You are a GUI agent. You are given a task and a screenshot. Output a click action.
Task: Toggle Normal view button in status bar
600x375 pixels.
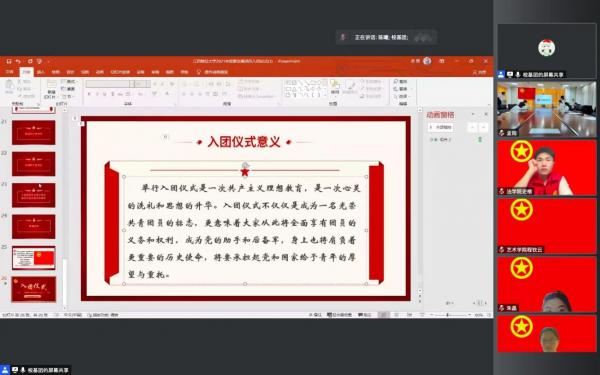(x=383, y=315)
